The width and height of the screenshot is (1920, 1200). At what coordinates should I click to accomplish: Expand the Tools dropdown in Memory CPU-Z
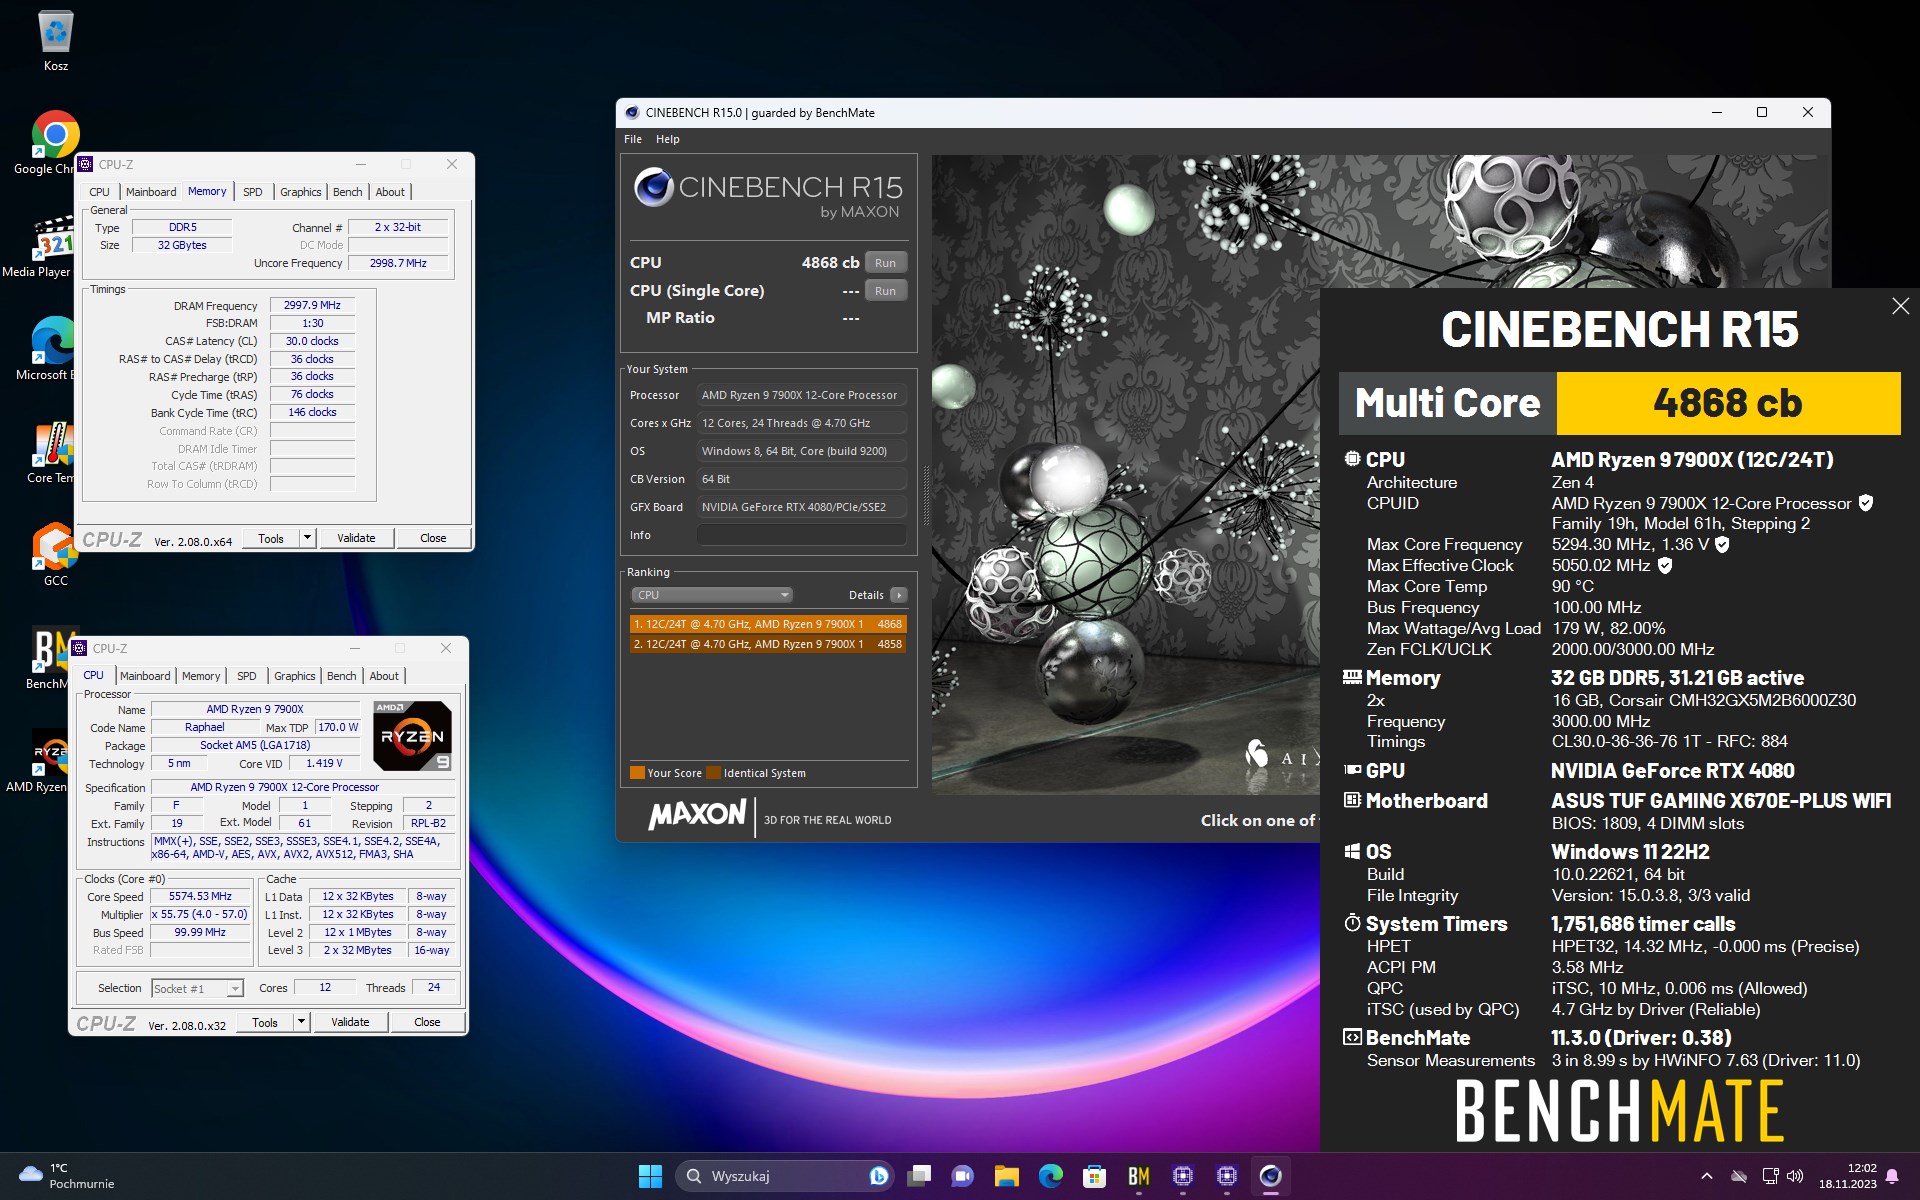[307, 538]
